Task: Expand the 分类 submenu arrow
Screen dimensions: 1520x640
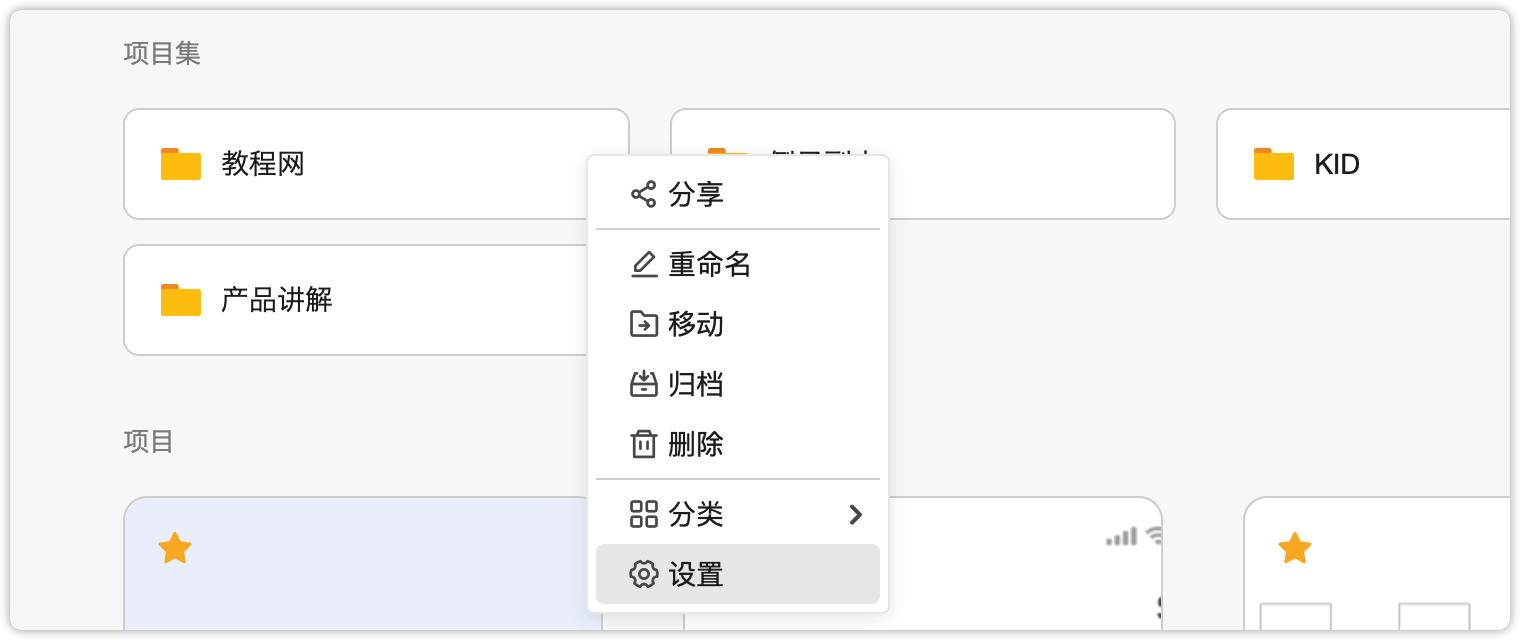Action: tap(855, 514)
